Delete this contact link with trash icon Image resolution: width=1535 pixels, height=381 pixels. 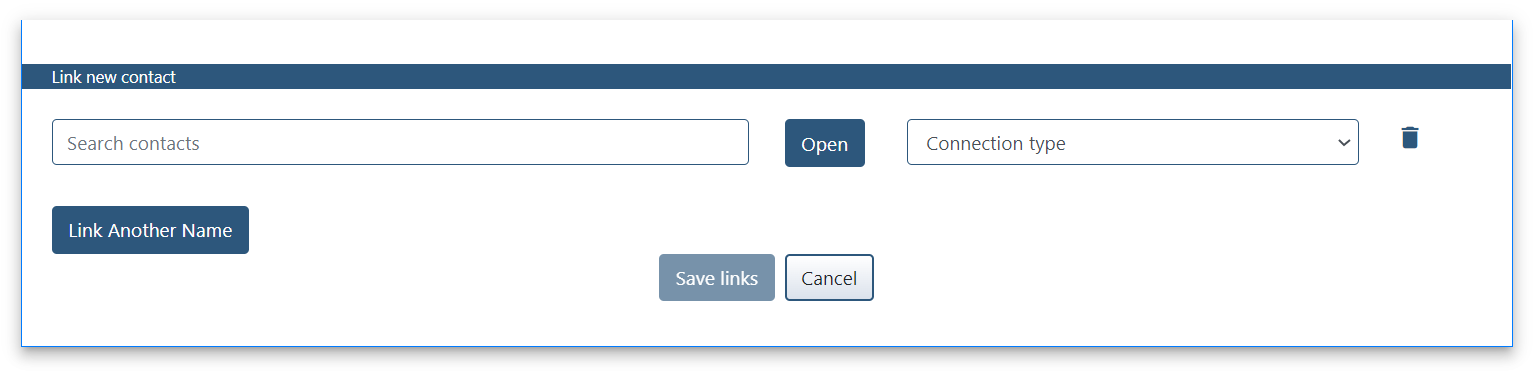1409,138
